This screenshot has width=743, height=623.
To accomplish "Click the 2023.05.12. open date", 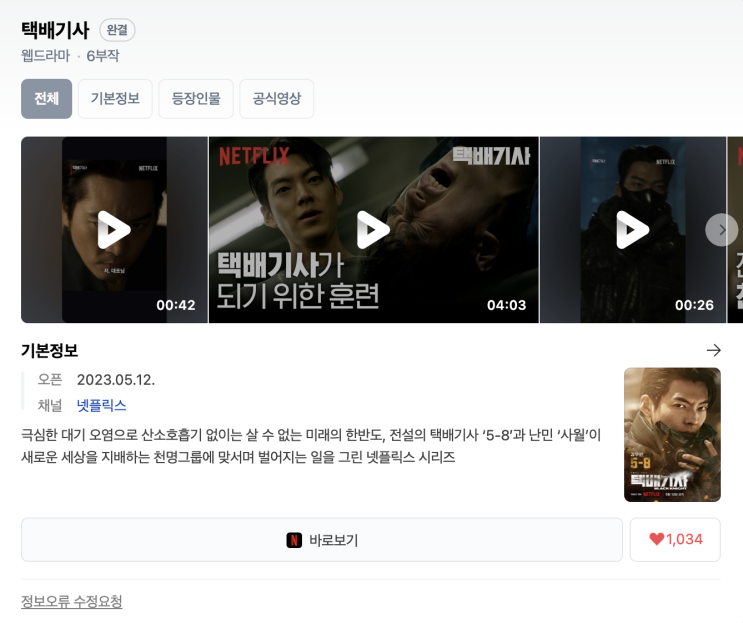I will pos(116,380).
